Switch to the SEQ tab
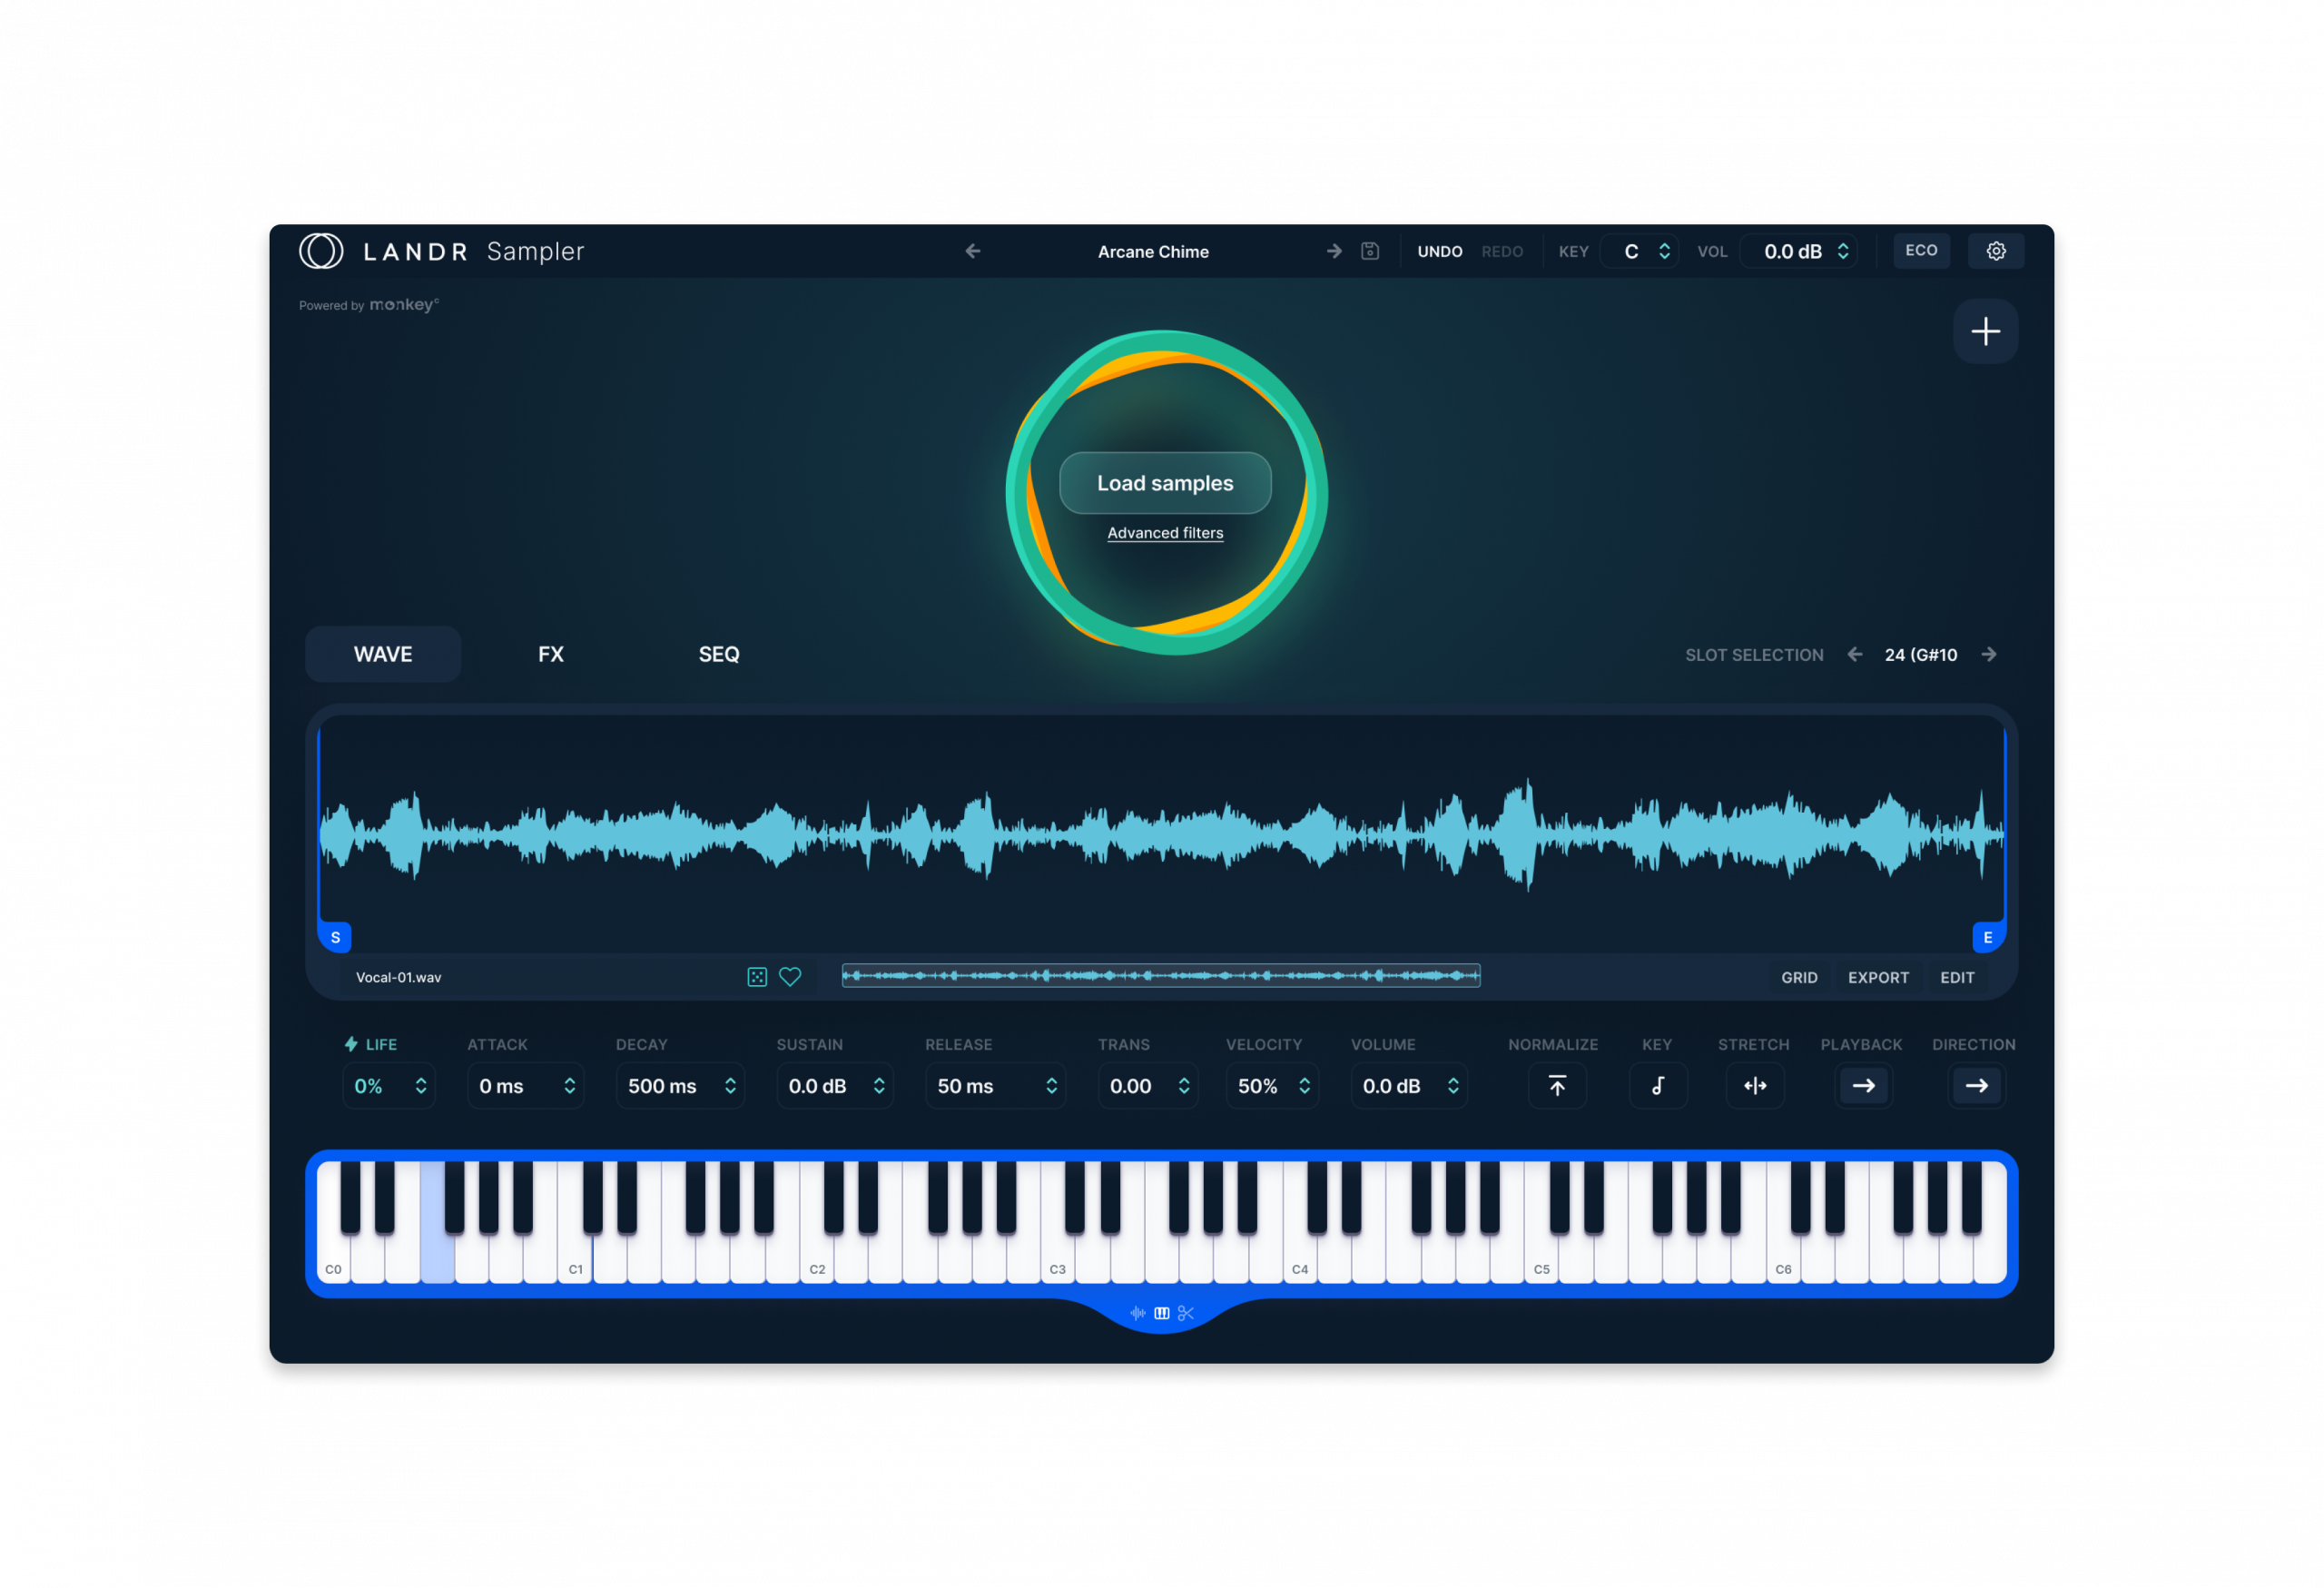Image resolution: width=2324 pixels, height=1588 pixels. [718, 654]
